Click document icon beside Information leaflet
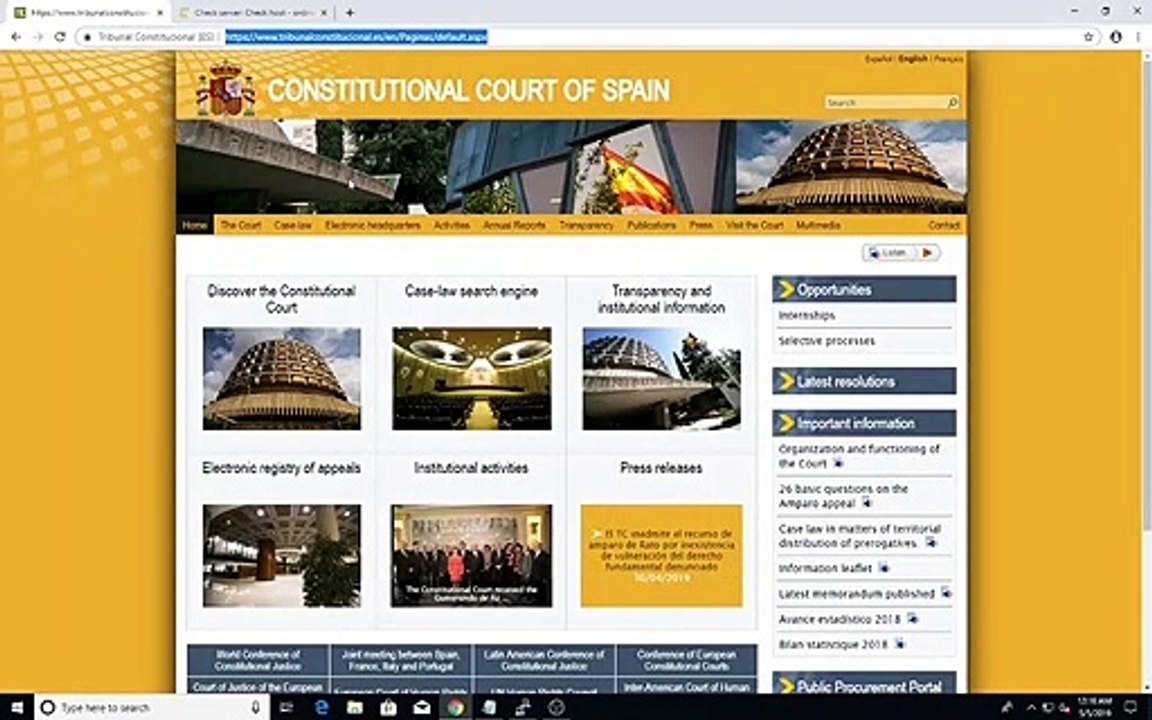 pos(884,567)
